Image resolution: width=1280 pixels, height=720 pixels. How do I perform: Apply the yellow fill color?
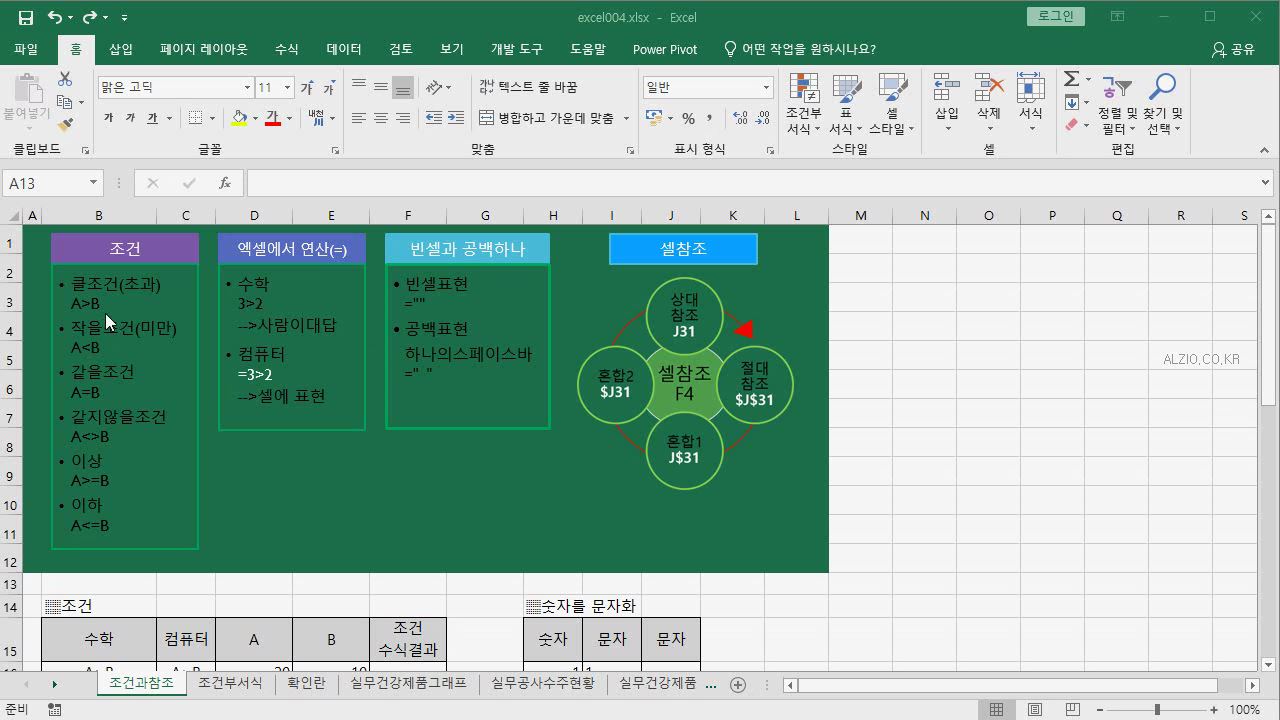[239, 118]
